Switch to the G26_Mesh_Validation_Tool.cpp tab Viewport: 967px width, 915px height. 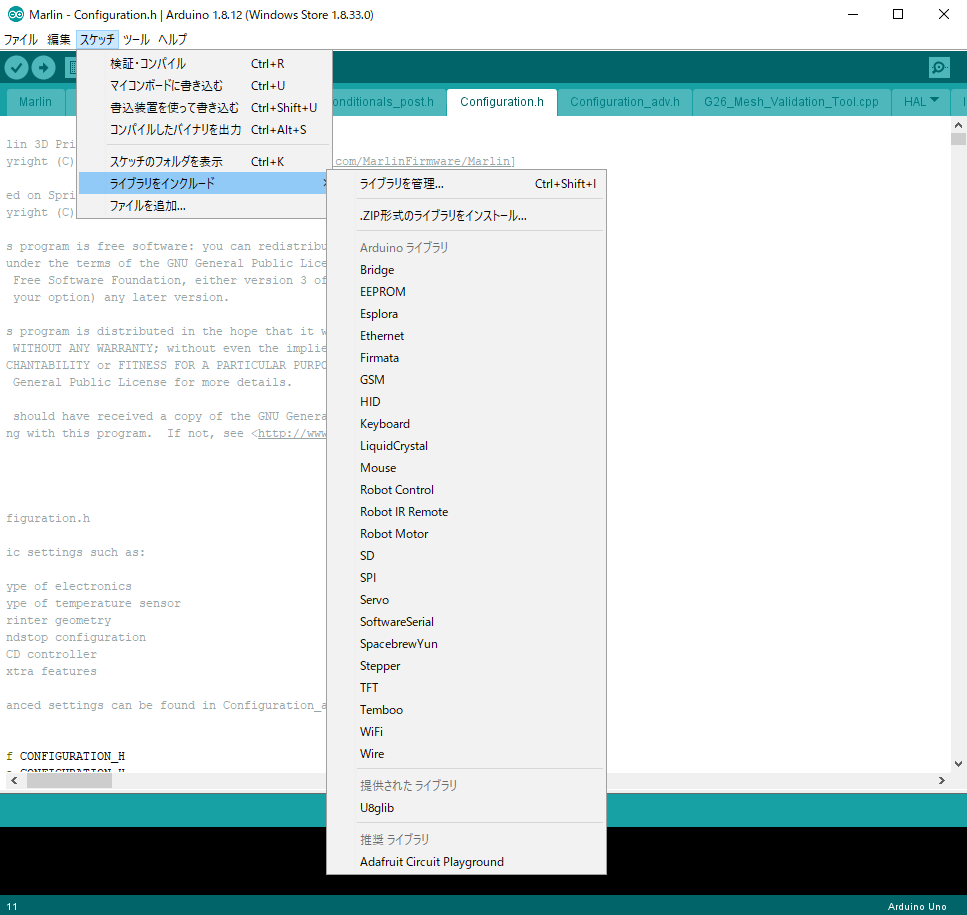[791, 102]
